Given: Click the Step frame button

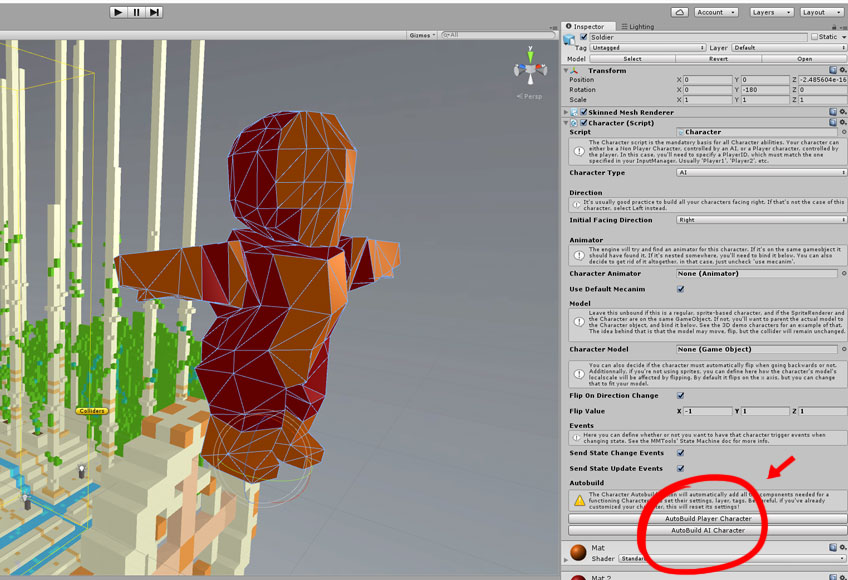Looking at the screenshot, I should (x=154, y=12).
